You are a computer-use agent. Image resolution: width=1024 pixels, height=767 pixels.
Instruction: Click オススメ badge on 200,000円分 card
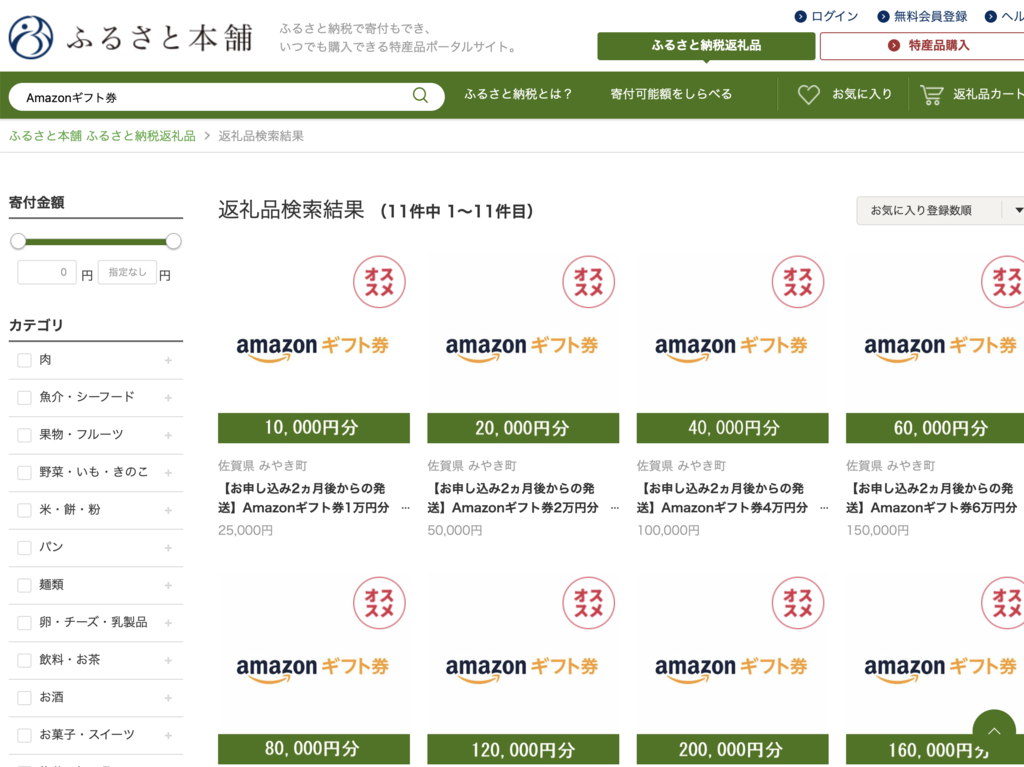[x=797, y=602]
